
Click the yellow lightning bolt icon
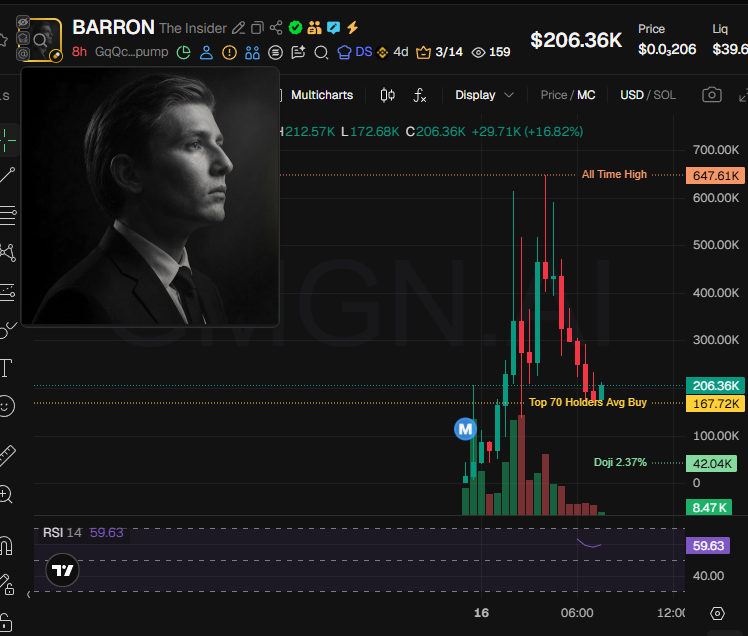point(353,28)
